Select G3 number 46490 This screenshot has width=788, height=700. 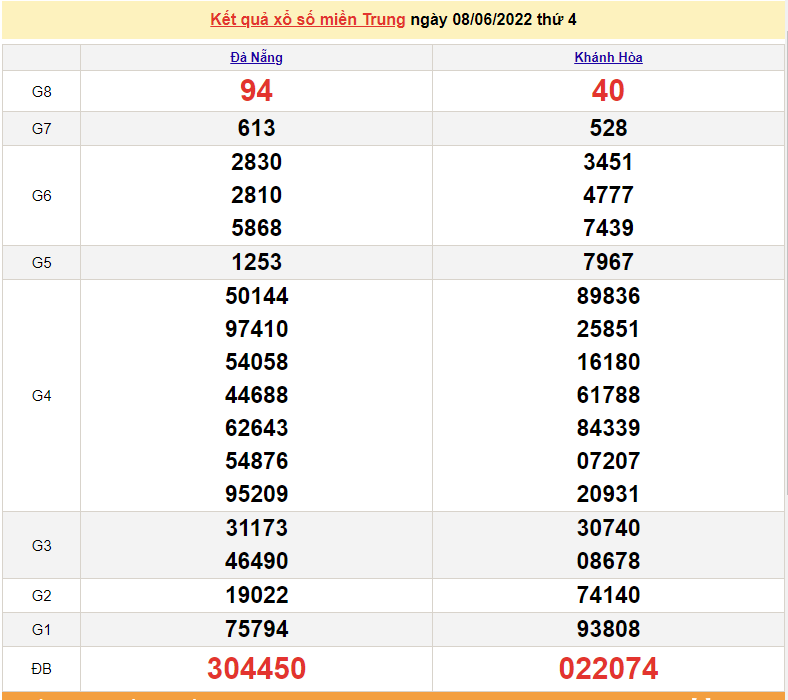[x=256, y=561]
